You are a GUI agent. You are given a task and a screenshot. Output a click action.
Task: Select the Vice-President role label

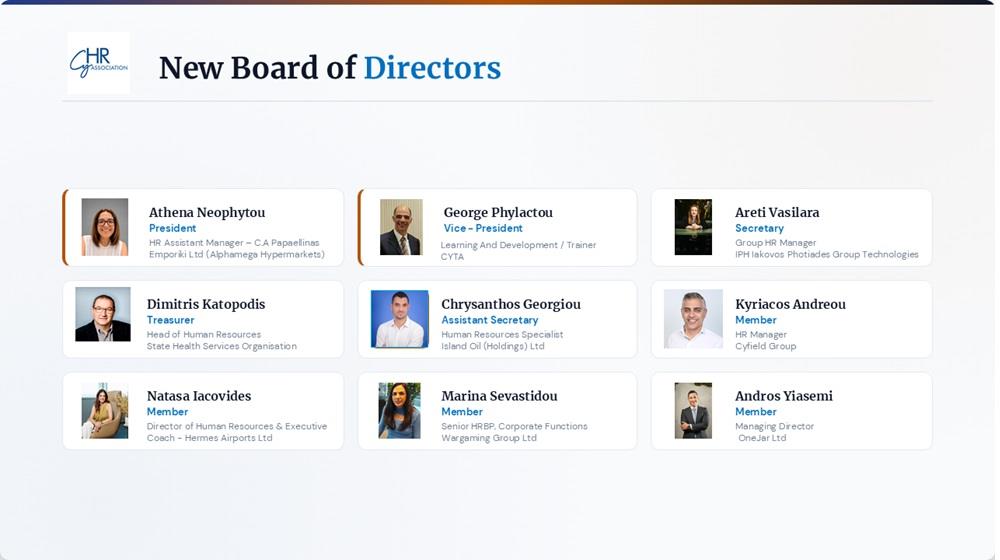483,228
